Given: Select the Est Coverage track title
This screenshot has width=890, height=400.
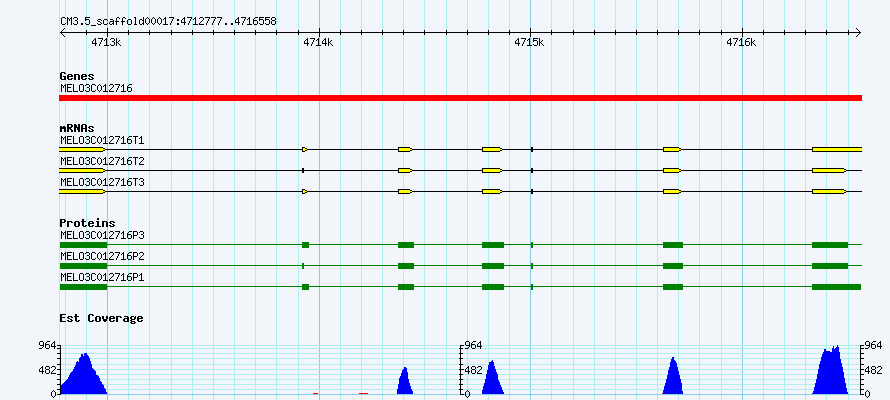Looking at the screenshot, I should pyautogui.click(x=102, y=318).
